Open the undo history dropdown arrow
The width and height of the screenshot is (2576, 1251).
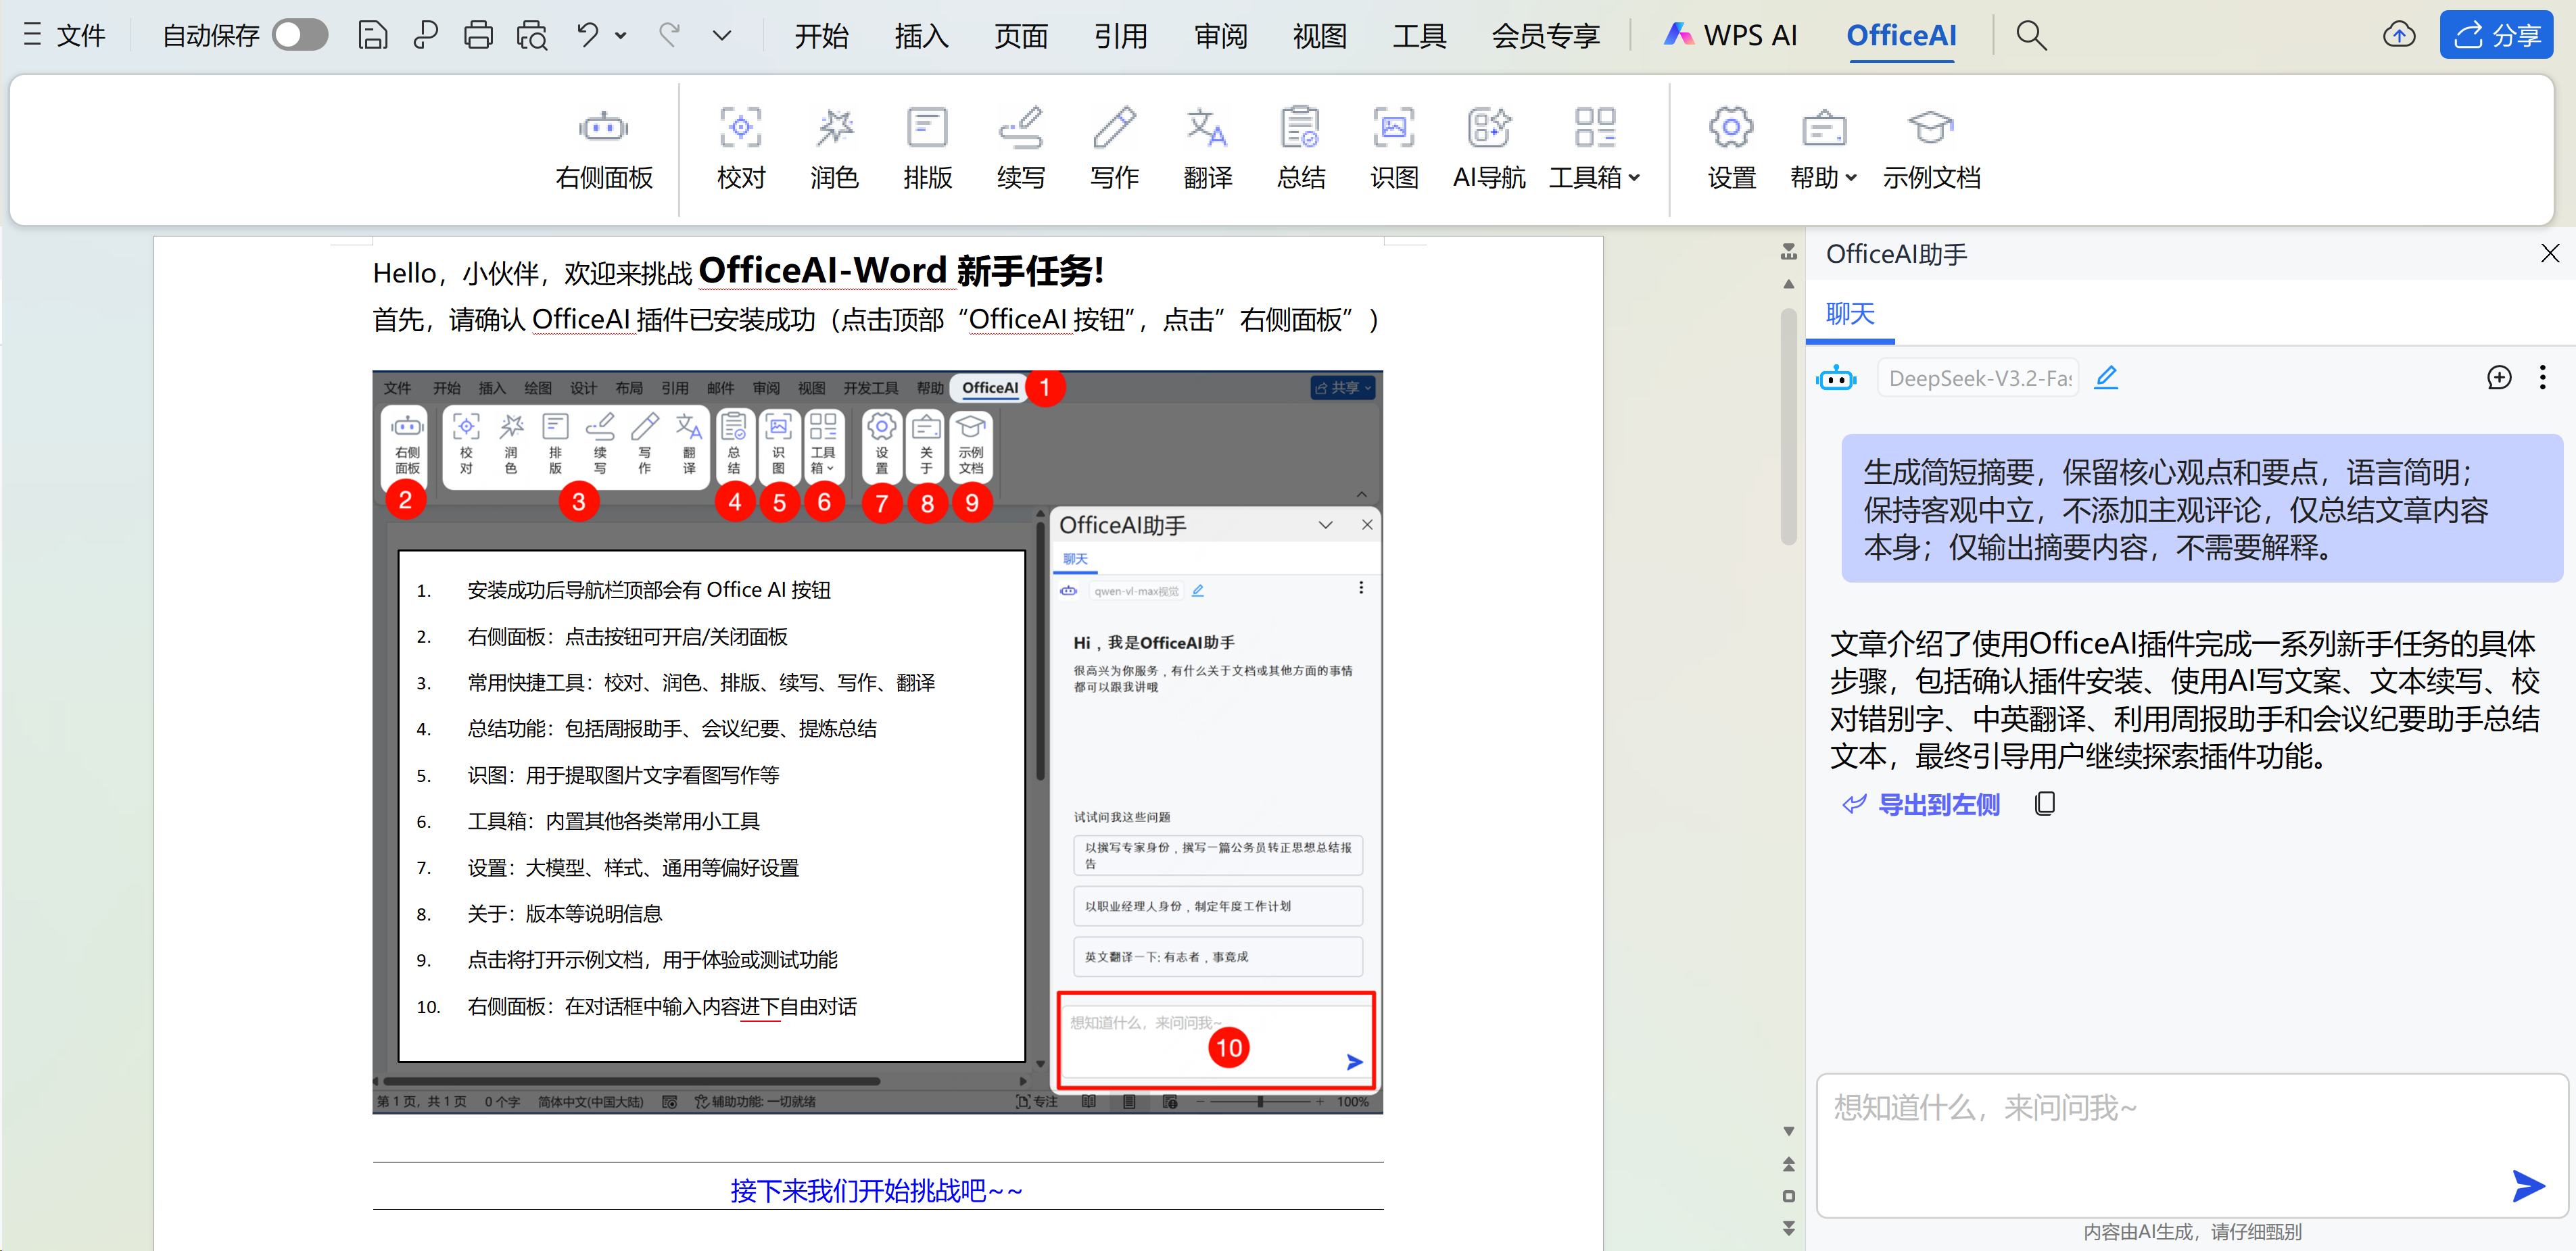(x=621, y=35)
